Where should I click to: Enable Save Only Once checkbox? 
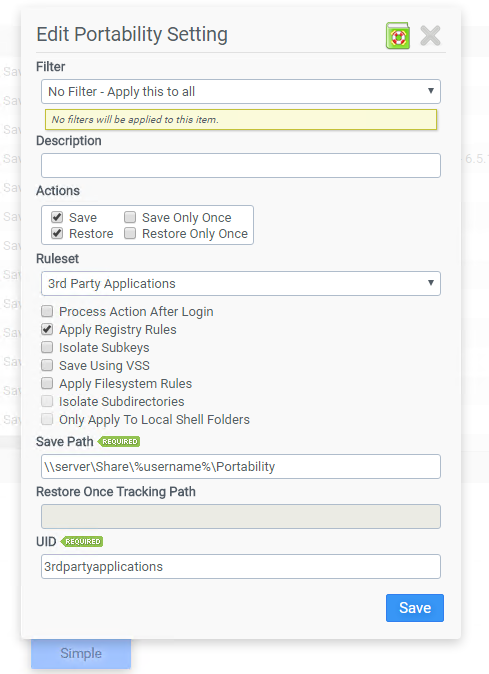pyautogui.click(x=130, y=217)
